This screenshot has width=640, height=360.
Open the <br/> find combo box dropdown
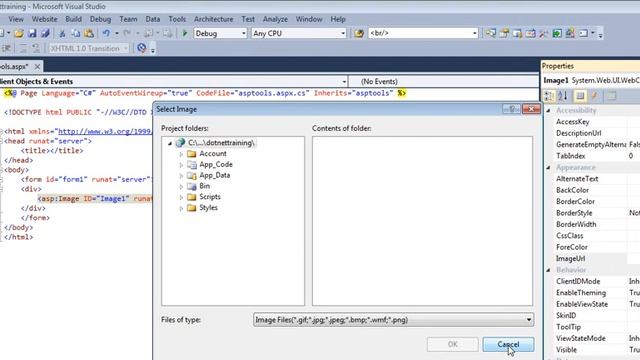[x=475, y=33]
